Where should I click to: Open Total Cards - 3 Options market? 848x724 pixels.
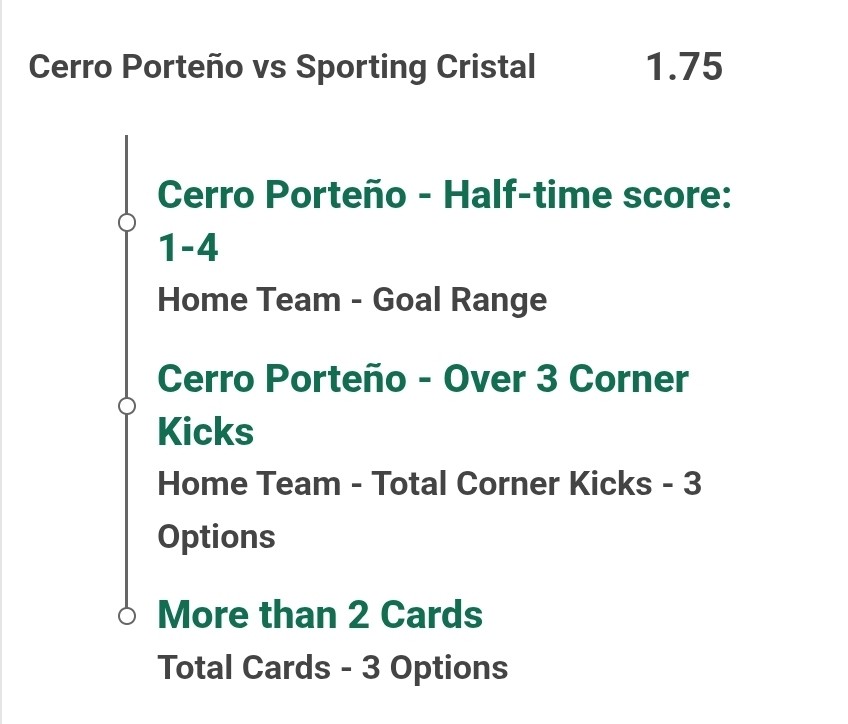click(333, 668)
